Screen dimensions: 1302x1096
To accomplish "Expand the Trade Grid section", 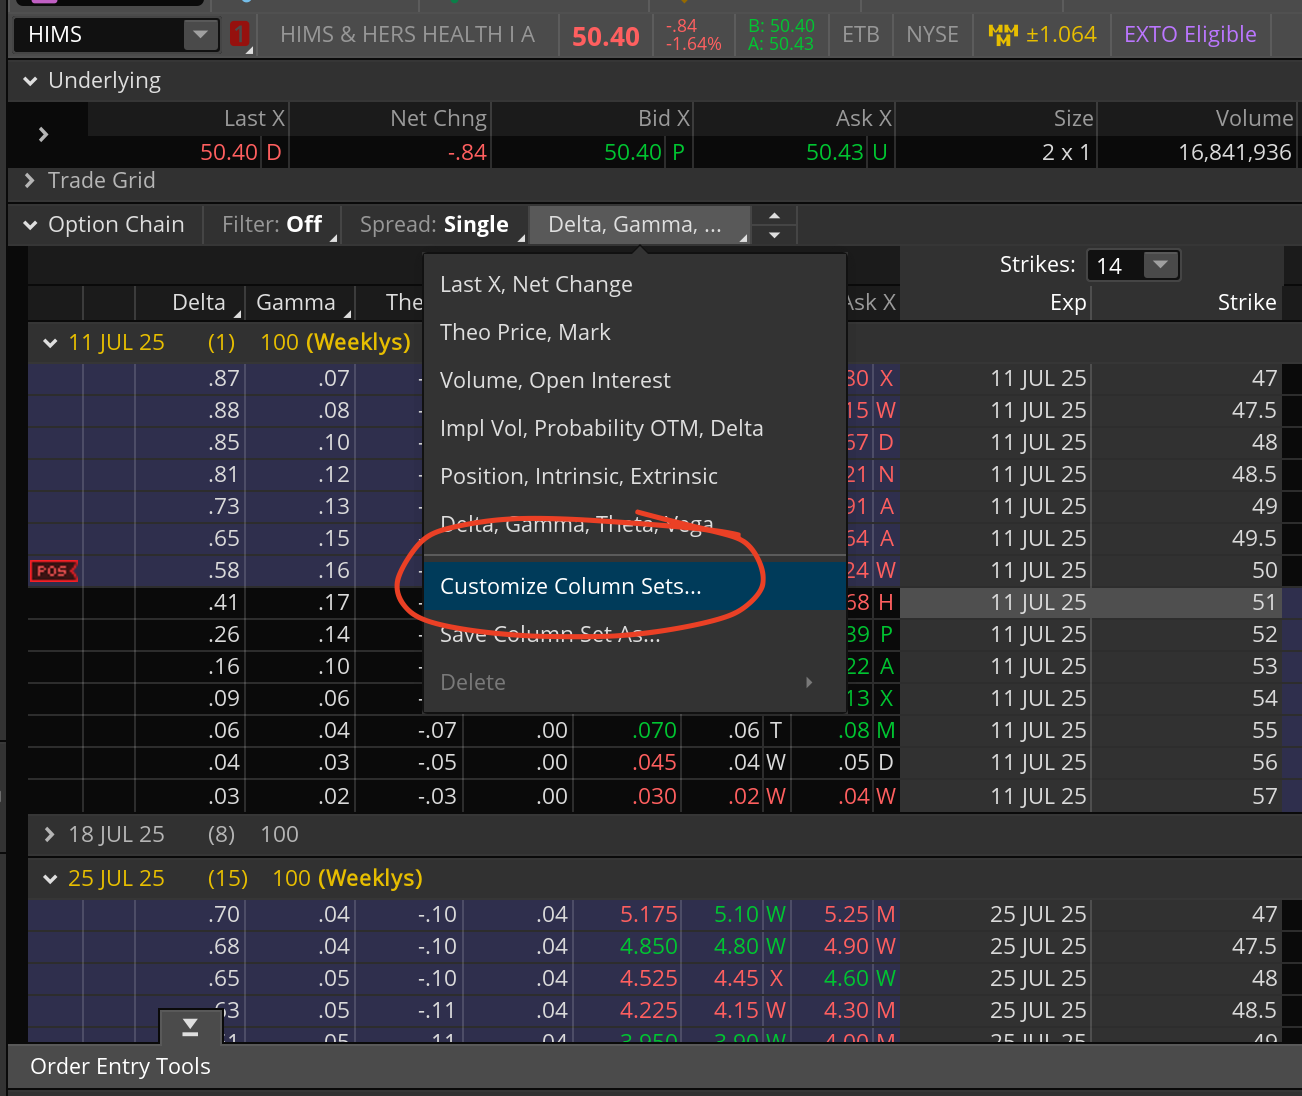I will (x=30, y=181).
